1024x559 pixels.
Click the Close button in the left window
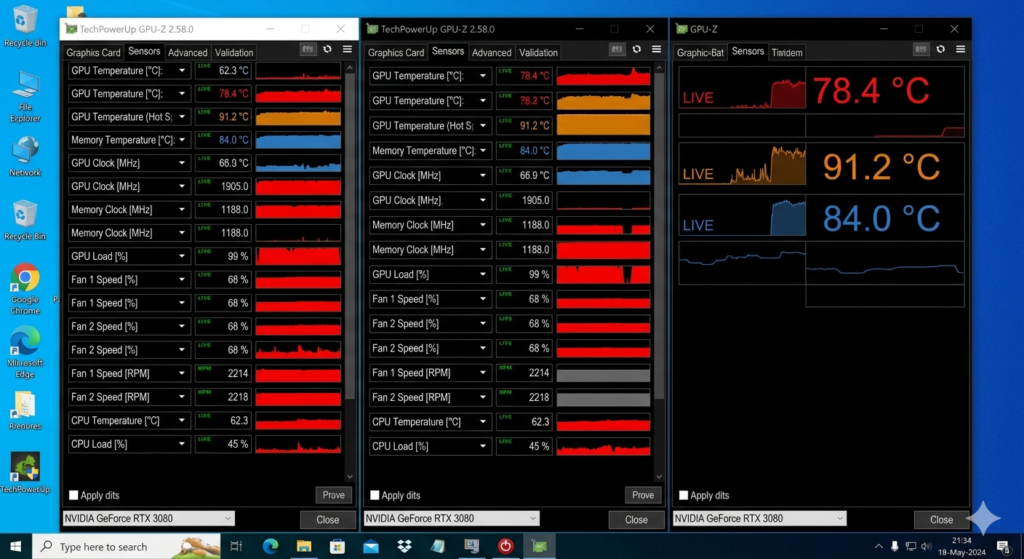[x=327, y=520]
